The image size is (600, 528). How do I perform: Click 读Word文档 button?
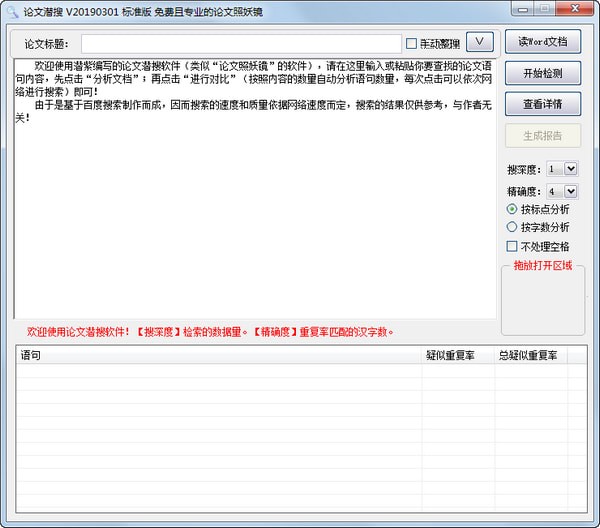click(x=542, y=42)
